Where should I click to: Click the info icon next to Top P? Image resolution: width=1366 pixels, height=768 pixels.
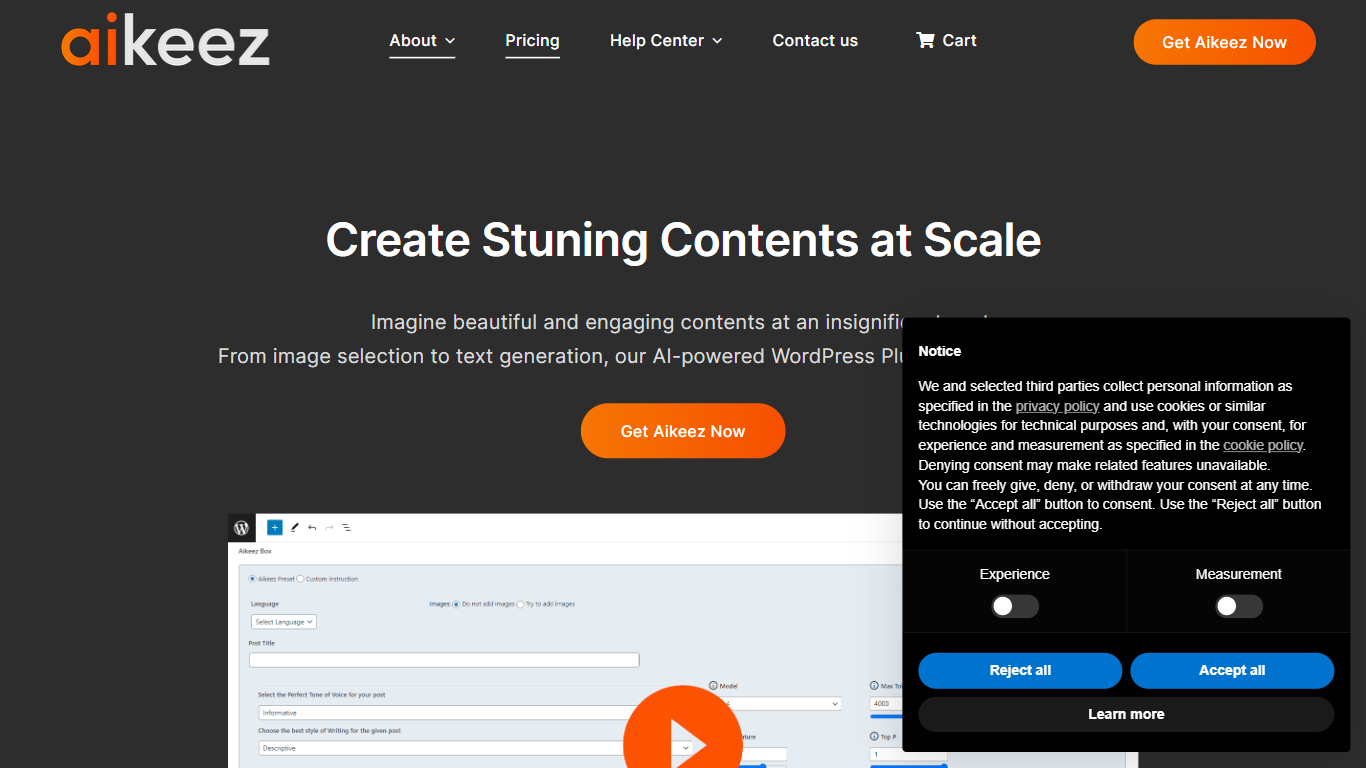[875, 737]
